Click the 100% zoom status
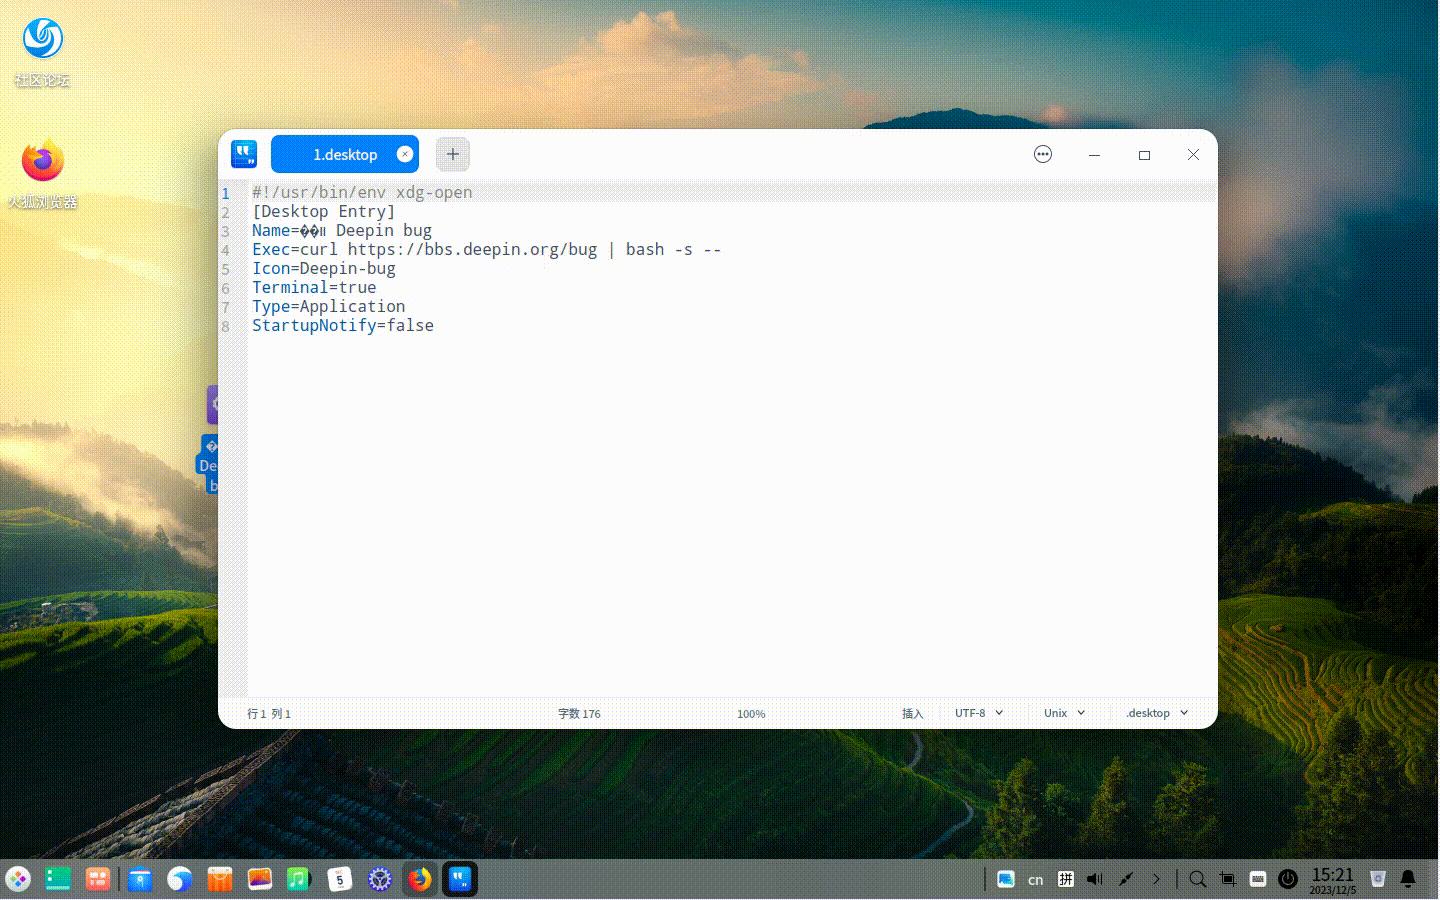The image size is (1440, 900). [751, 714]
